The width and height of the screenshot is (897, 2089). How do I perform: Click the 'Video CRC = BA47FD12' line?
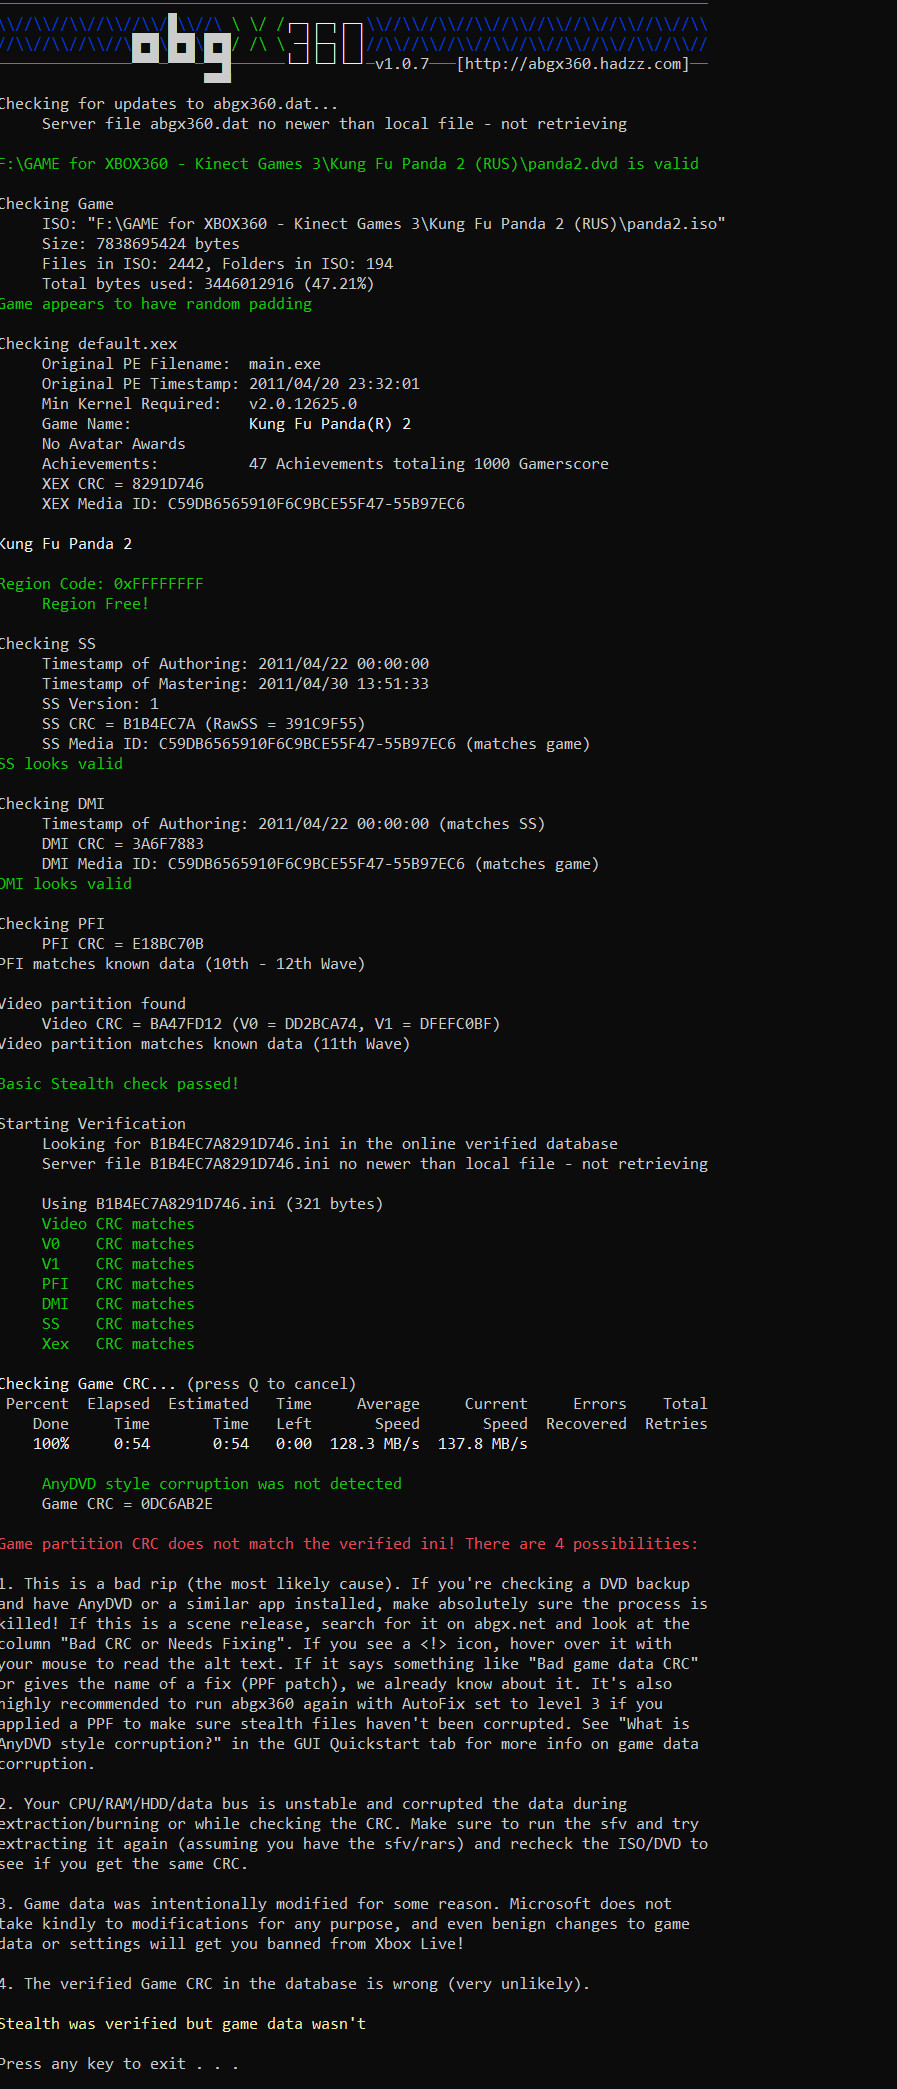click(x=271, y=1024)
